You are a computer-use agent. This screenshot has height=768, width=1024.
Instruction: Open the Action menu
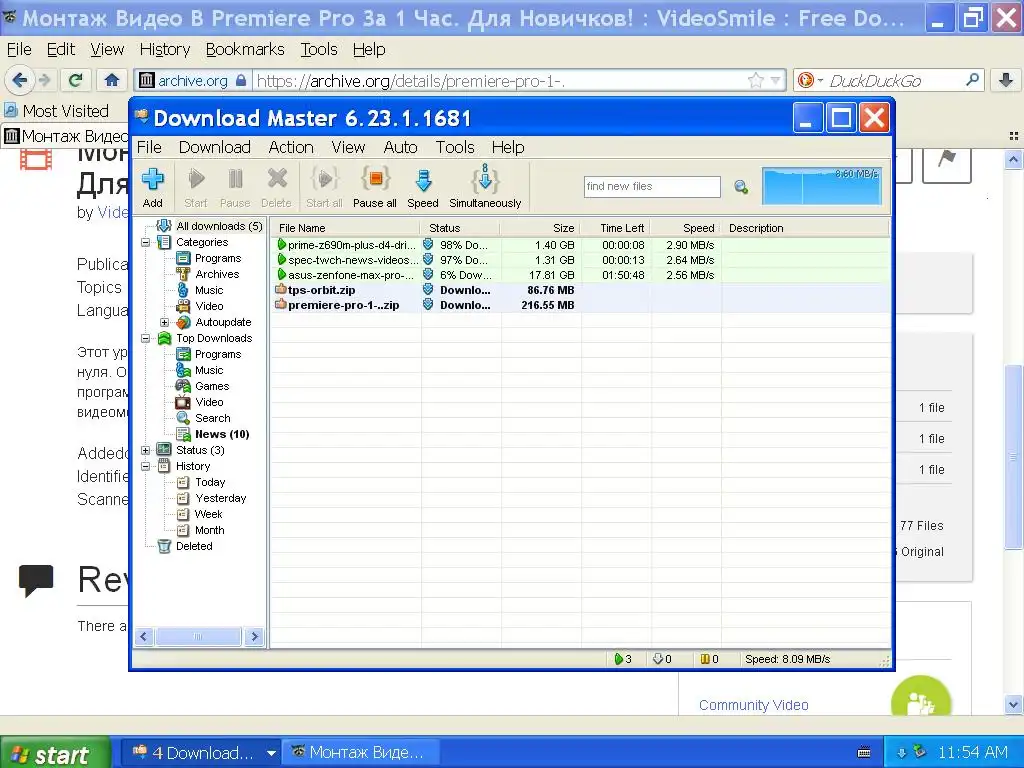point(291,148)
